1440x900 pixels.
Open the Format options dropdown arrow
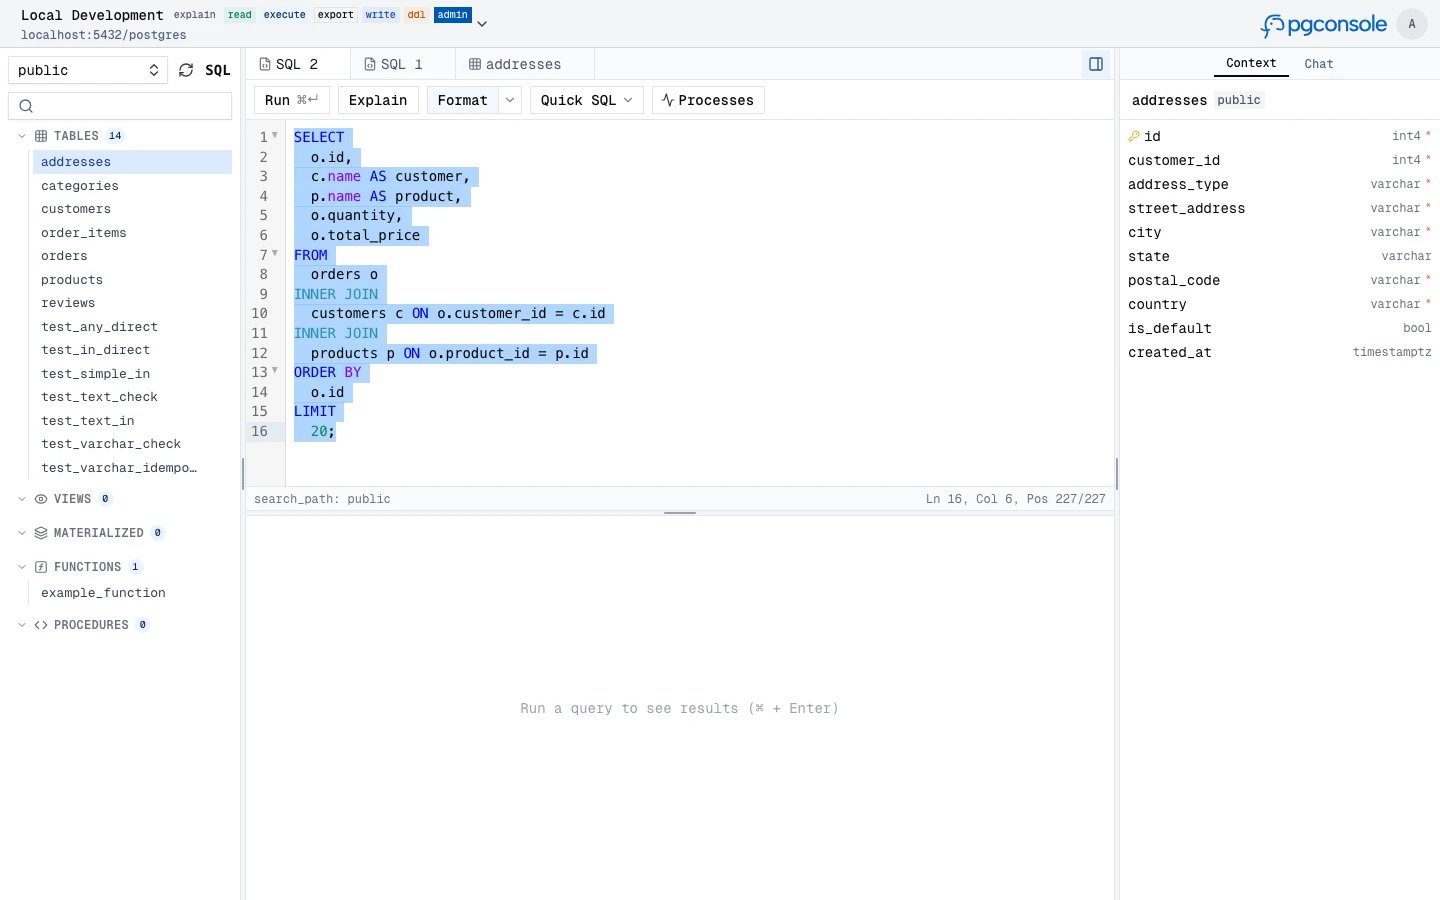point(510,100)
